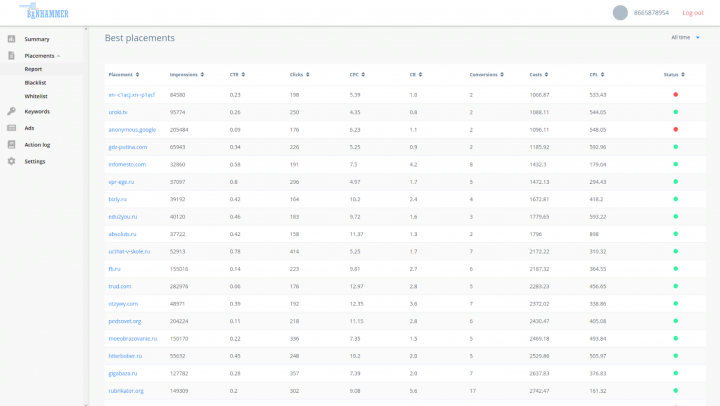
Task: Open gigabaza.ru placement link
Action: pyautogui.click(x=123, y=373)
